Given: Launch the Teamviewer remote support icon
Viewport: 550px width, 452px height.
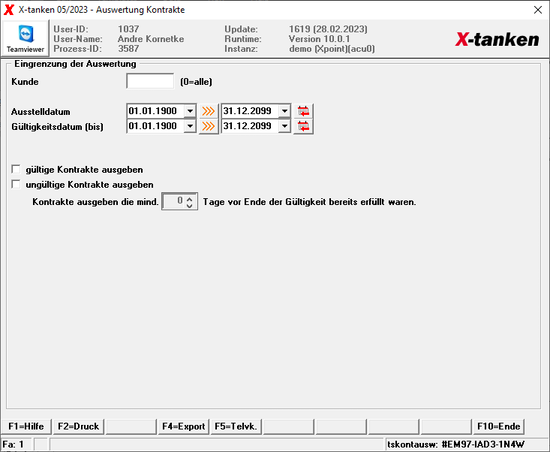Looking at the screenshot, I should pyautogui.click(x=25, y=39).
